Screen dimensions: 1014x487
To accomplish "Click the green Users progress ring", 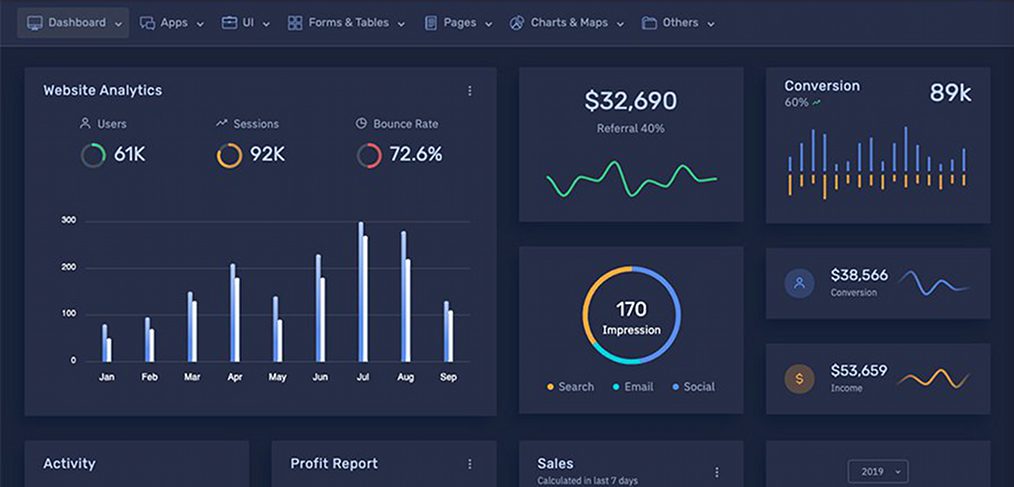I will 93,156.
